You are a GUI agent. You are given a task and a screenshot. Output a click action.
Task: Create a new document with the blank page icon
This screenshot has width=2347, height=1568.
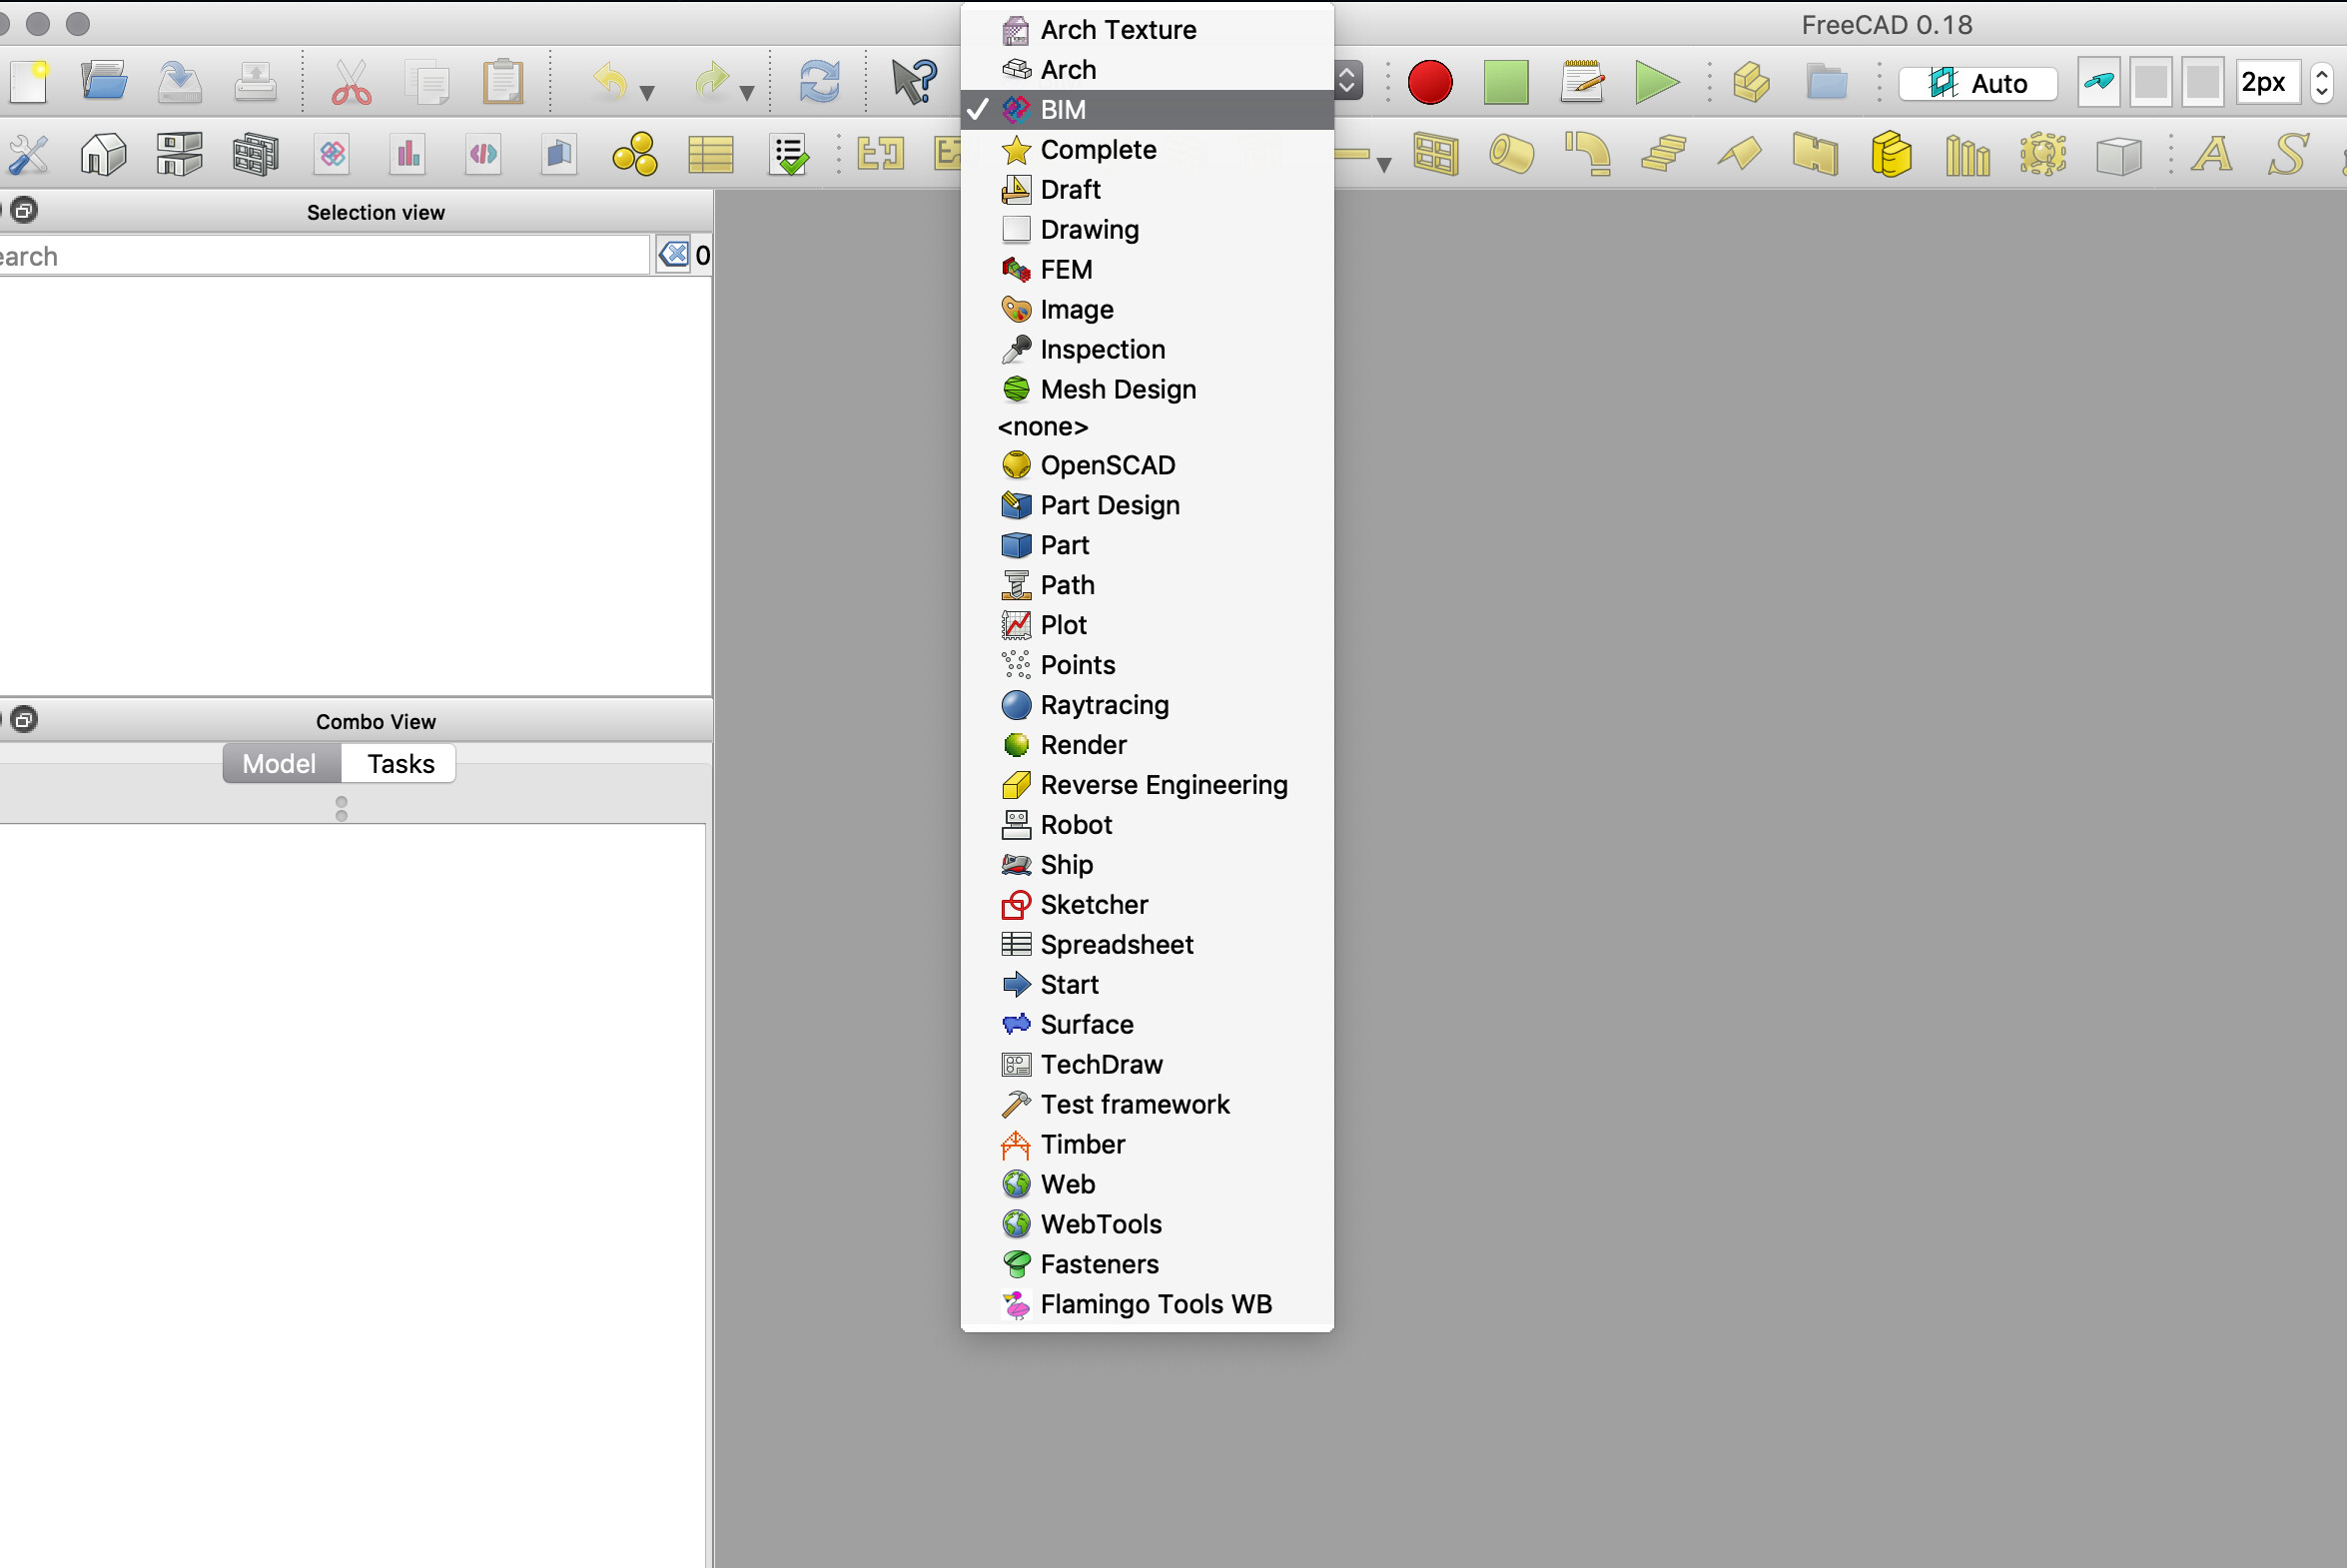[28, 82]
